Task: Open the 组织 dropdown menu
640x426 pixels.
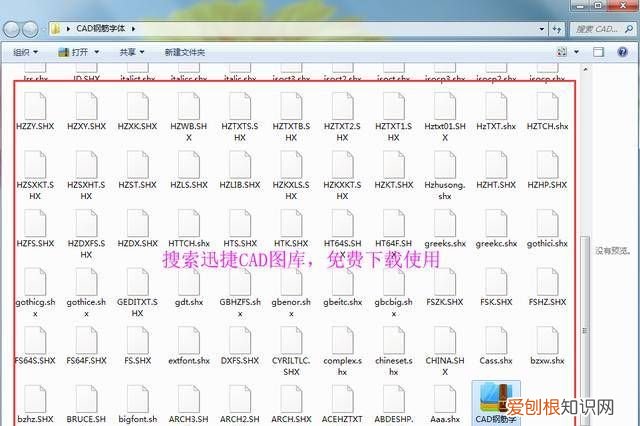Action: click(x=25, y=52)
